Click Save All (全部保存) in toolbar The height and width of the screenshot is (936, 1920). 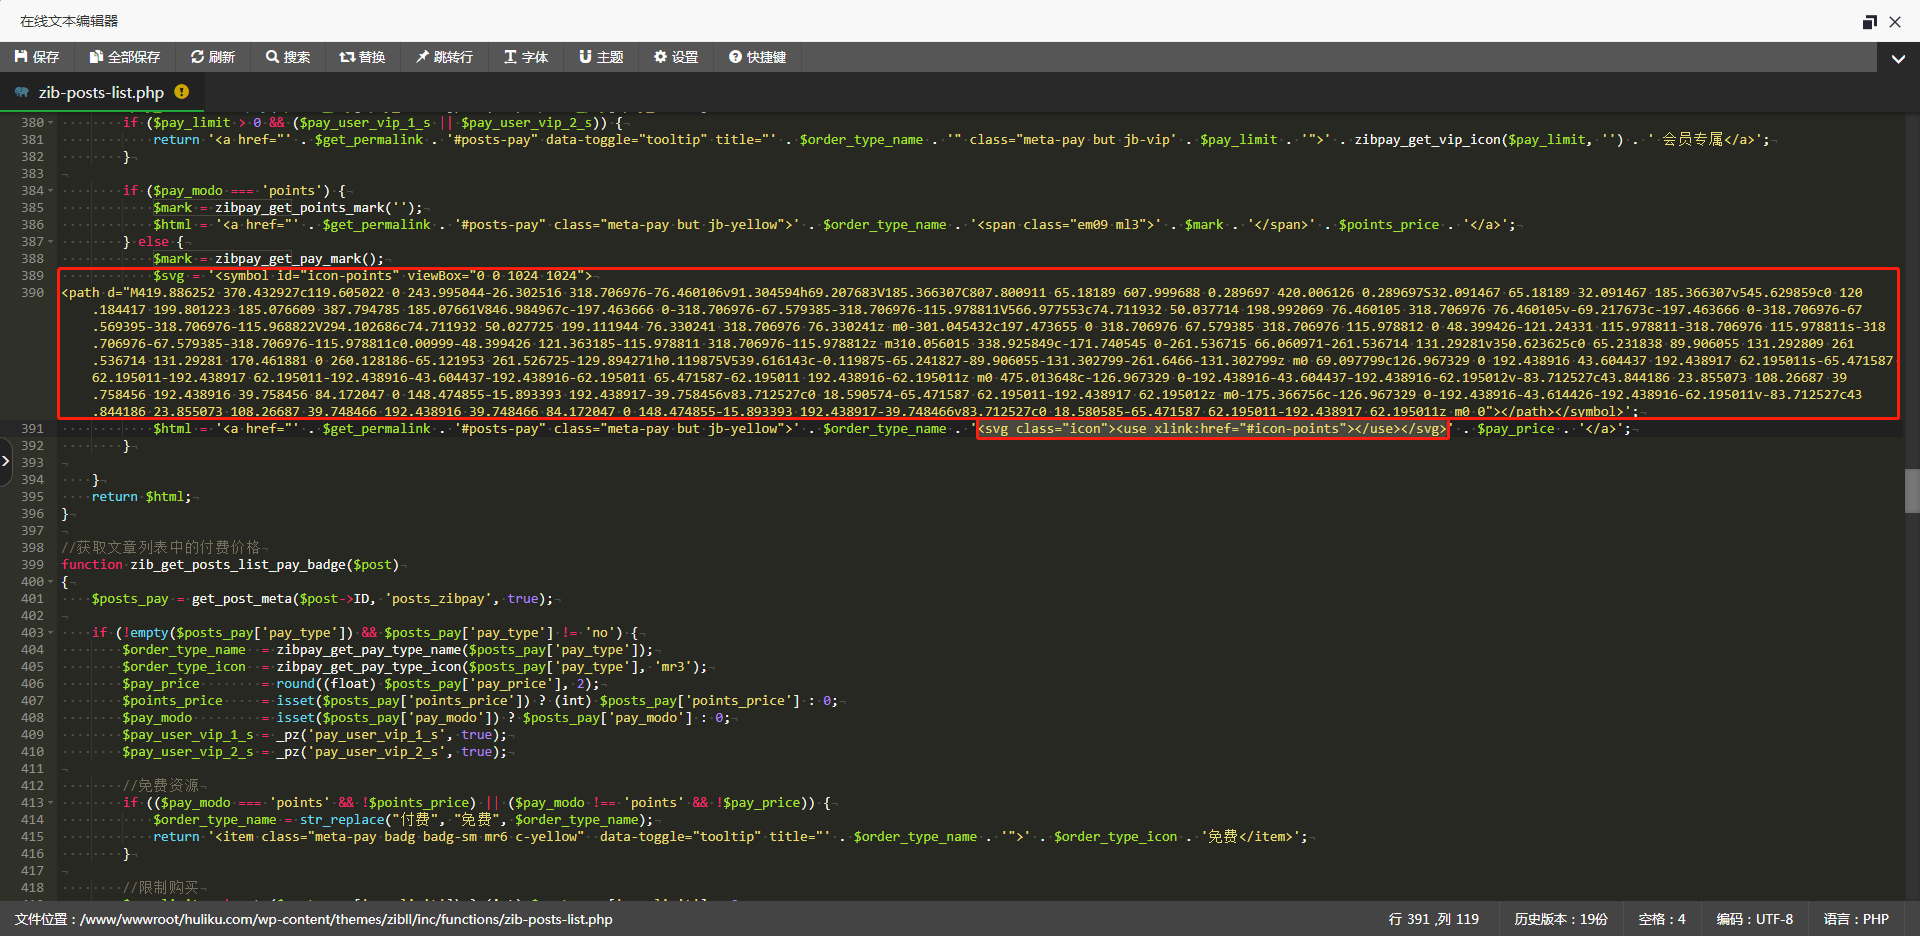click(x=124, y=57)
